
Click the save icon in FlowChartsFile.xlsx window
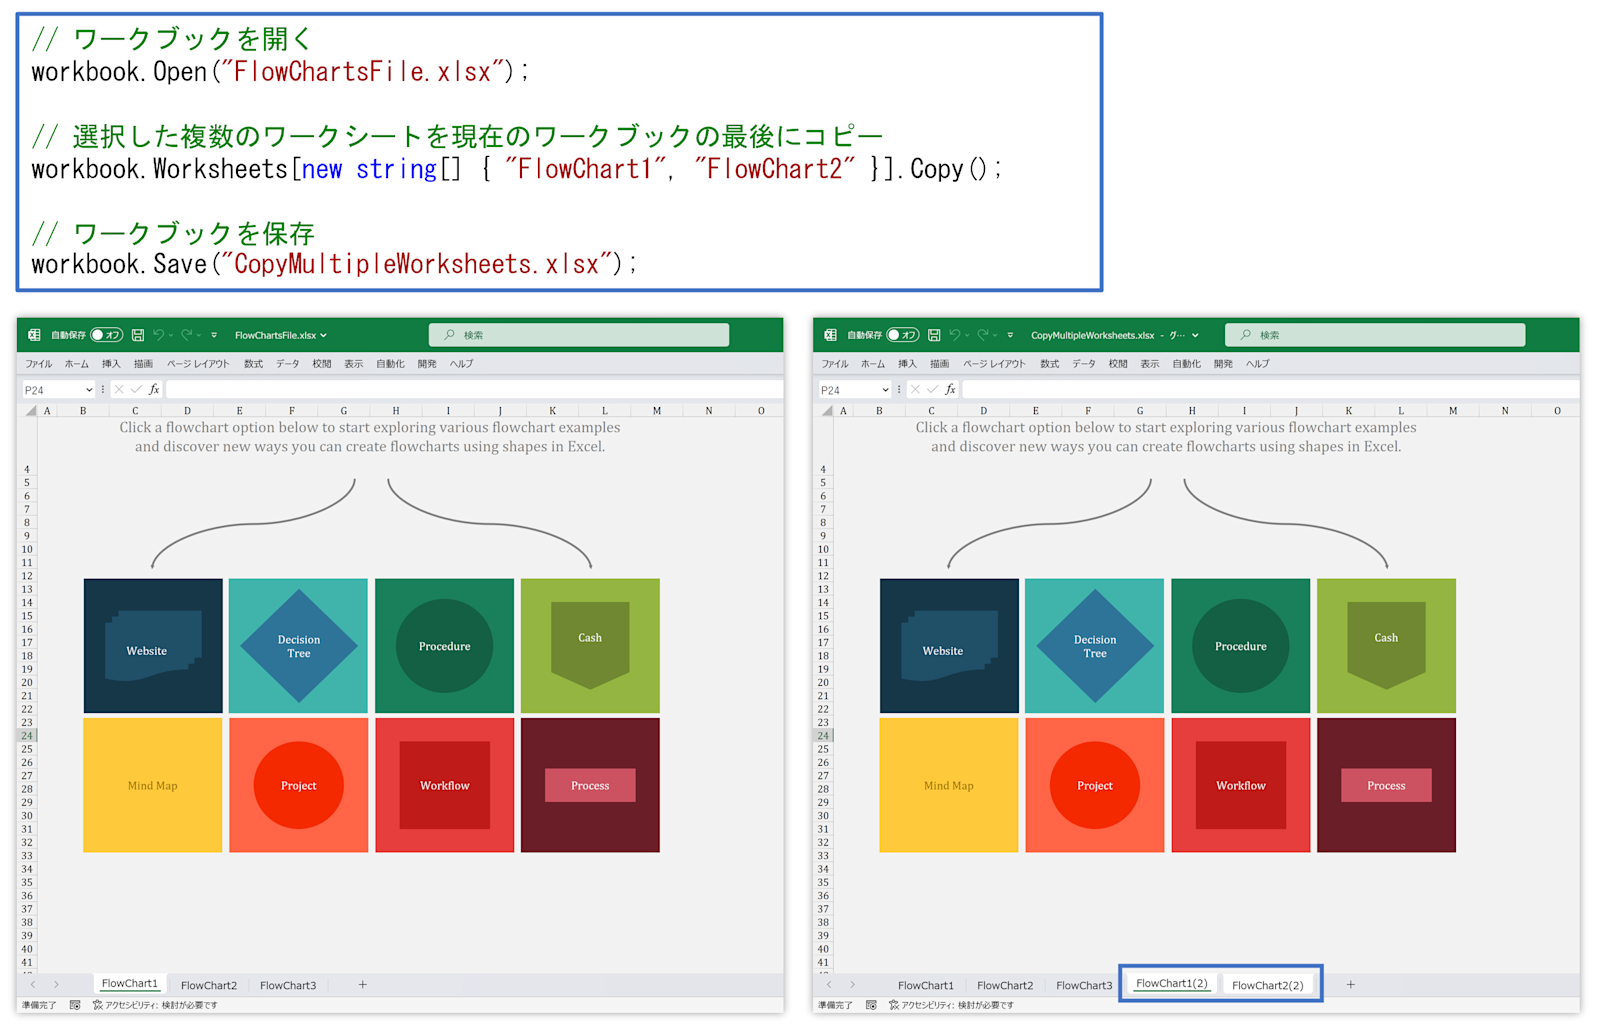[x=138, y=335]
